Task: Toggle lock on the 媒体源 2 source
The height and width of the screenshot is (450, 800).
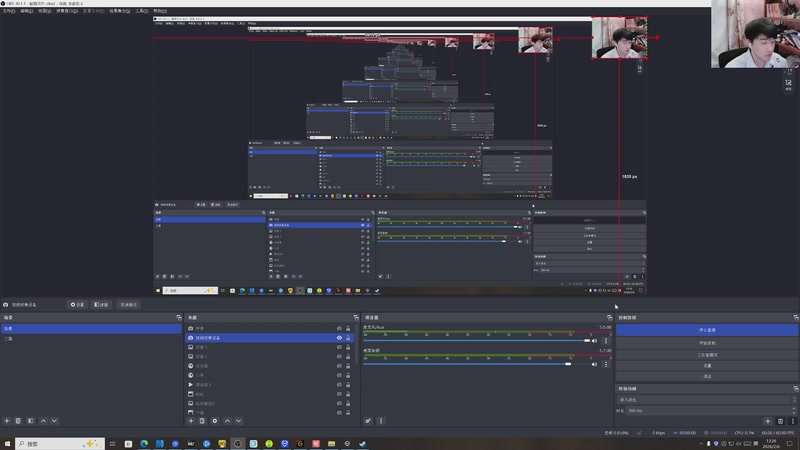Action: (348, 385)
